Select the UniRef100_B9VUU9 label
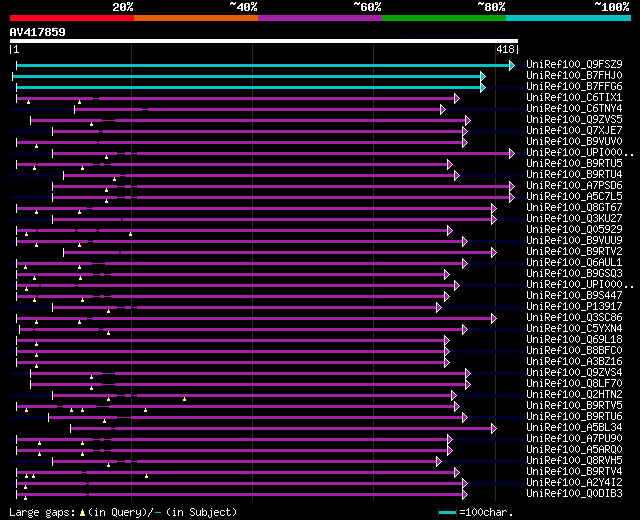Image resolution: width=640 pixels, height=520 pixels. coord(574,240)
